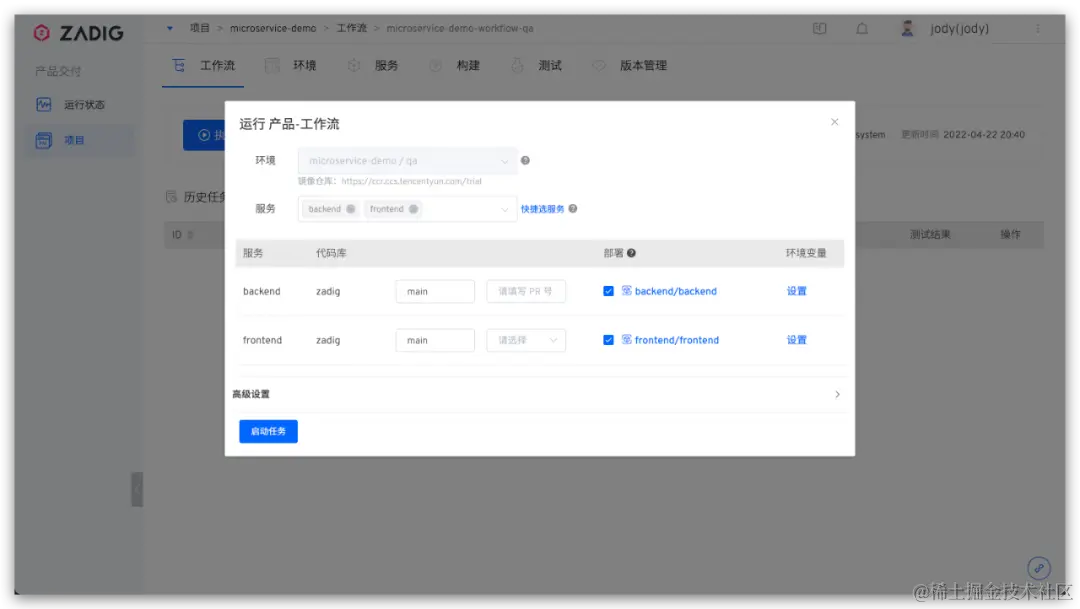Click the 历史任务 list icon

pyautogui.click(x=172, y=197)
